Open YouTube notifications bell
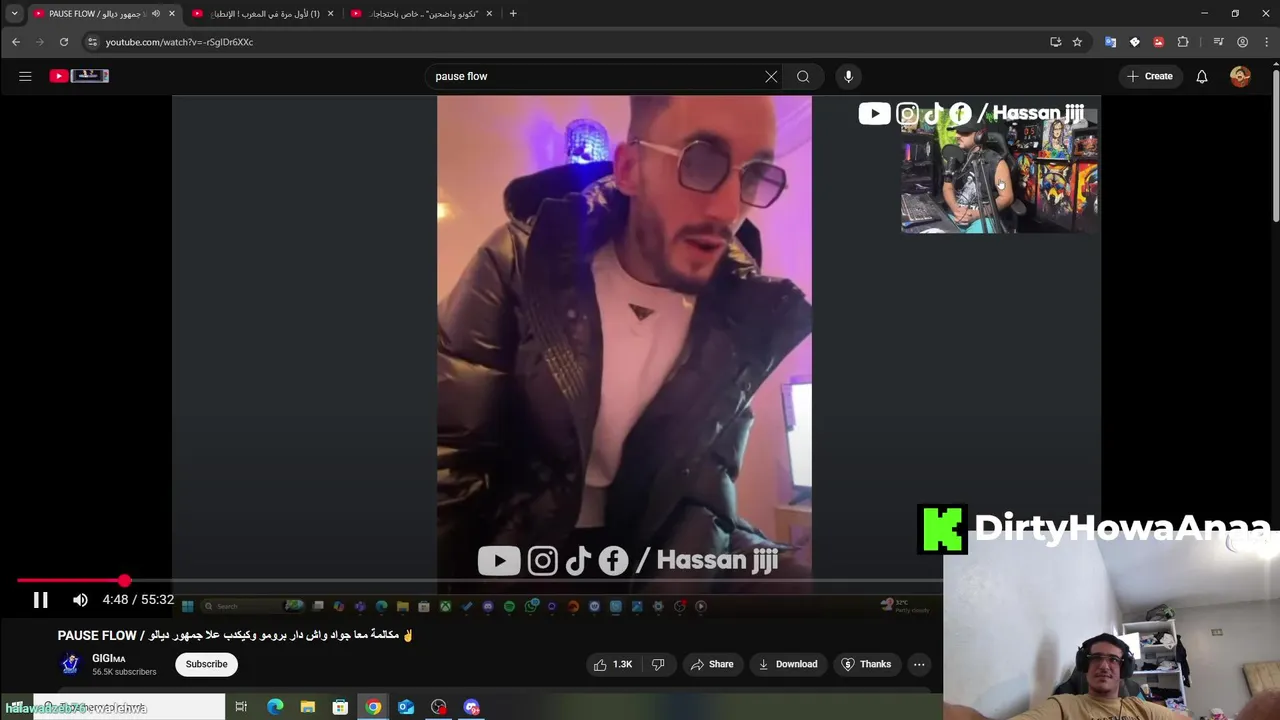The height and width of the screenshot is (720, 1280). 1202,76
